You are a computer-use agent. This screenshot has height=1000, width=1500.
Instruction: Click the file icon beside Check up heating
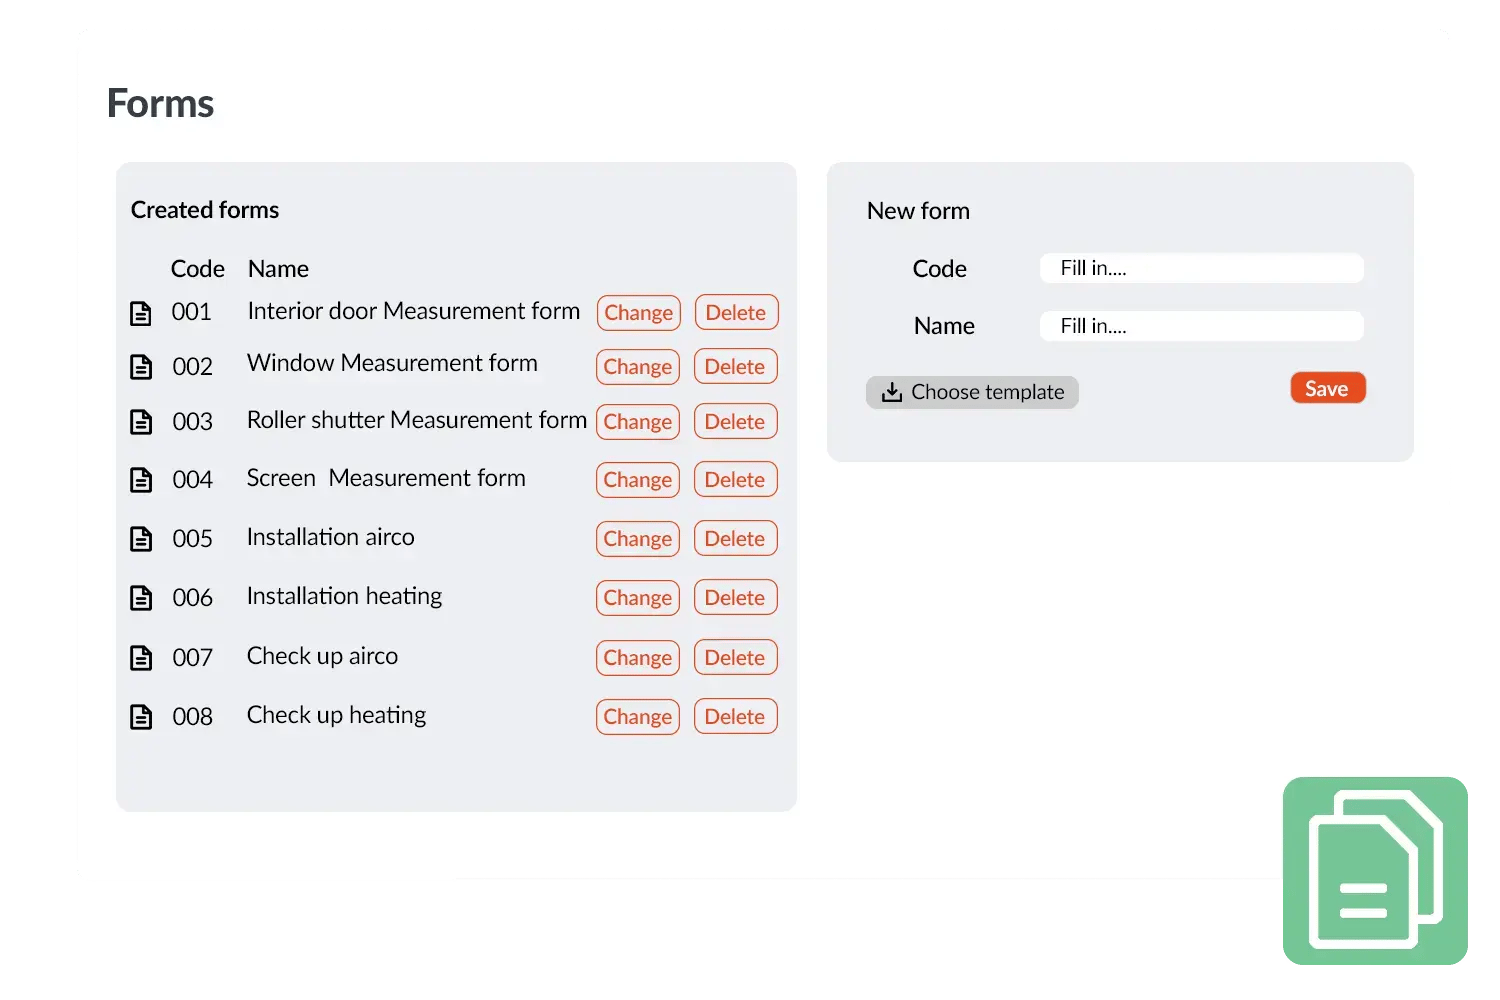[141, 717]
